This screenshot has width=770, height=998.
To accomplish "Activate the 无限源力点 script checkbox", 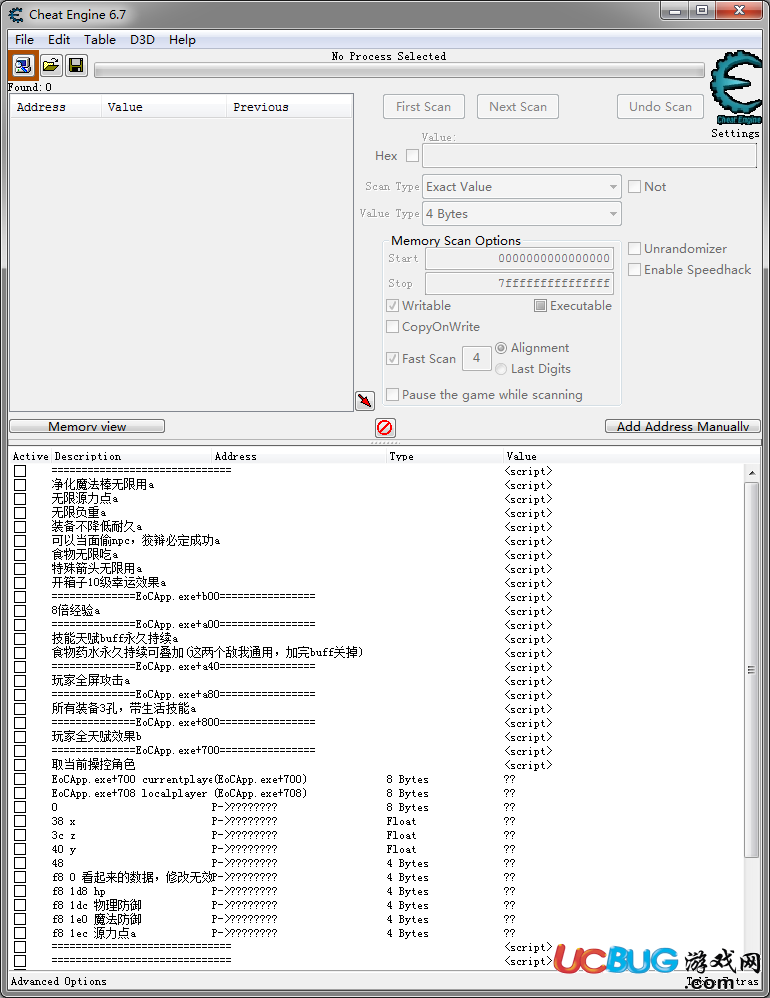I will pyautogui.click(x=20, y=499).
